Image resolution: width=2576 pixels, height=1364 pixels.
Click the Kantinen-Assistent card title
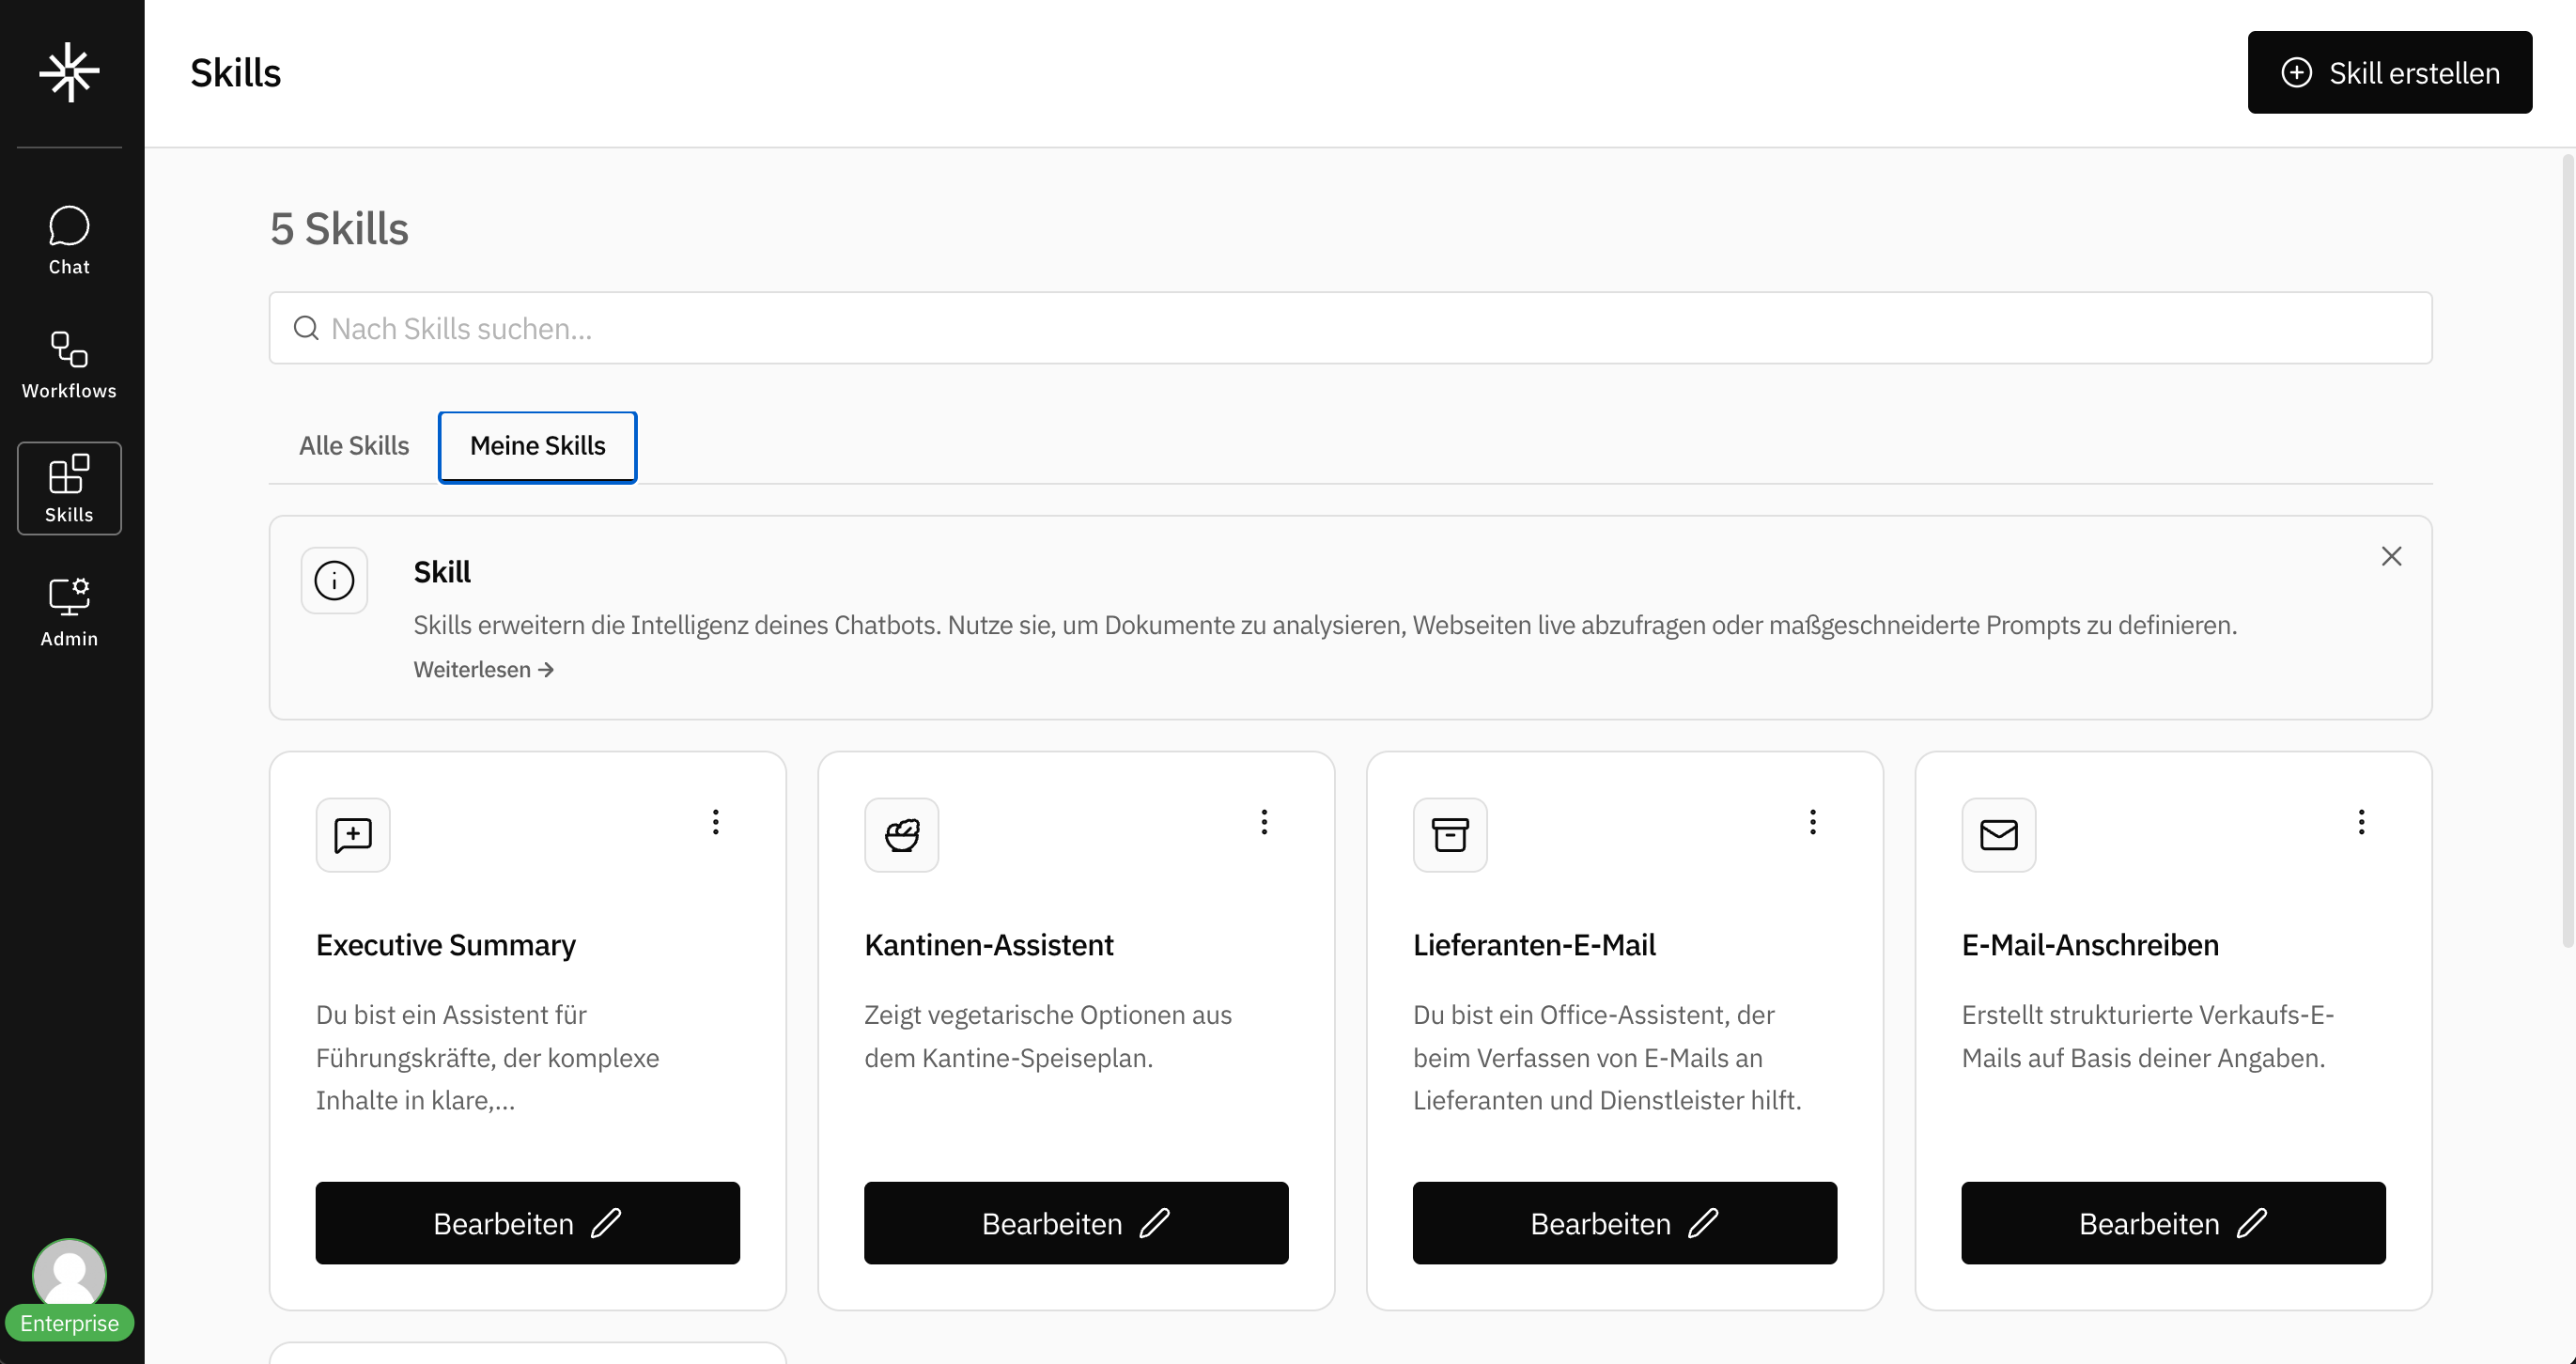pos(988,945)
